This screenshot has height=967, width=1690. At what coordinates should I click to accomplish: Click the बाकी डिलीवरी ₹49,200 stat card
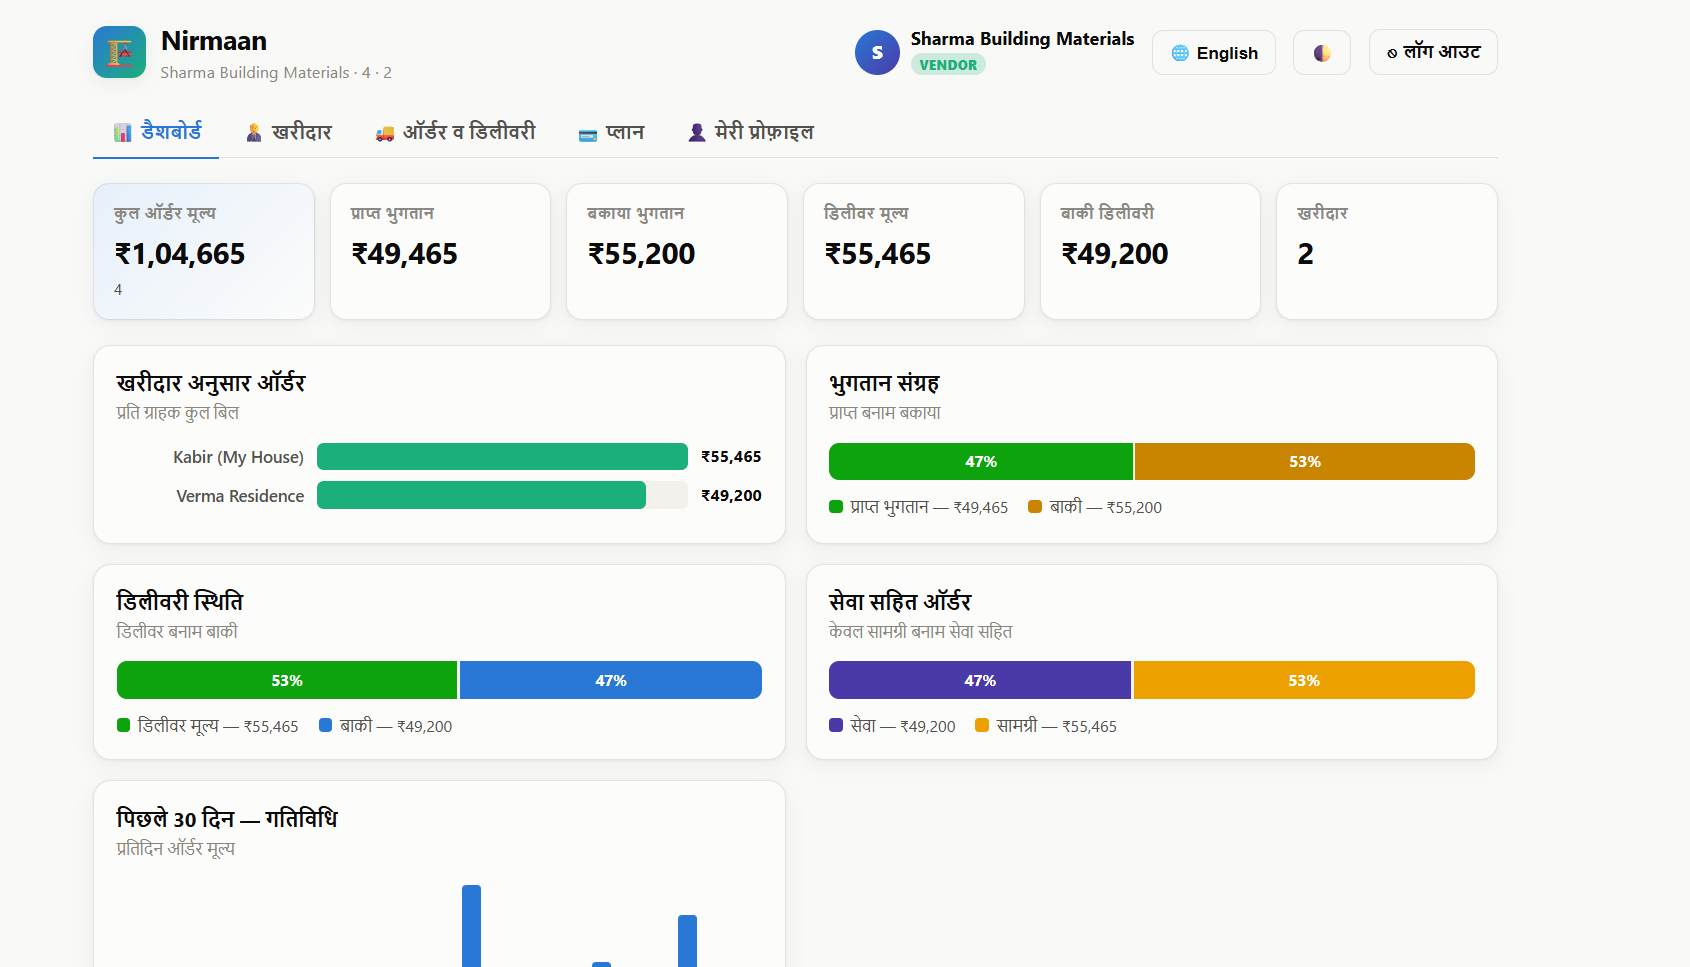click(1150, 251)
